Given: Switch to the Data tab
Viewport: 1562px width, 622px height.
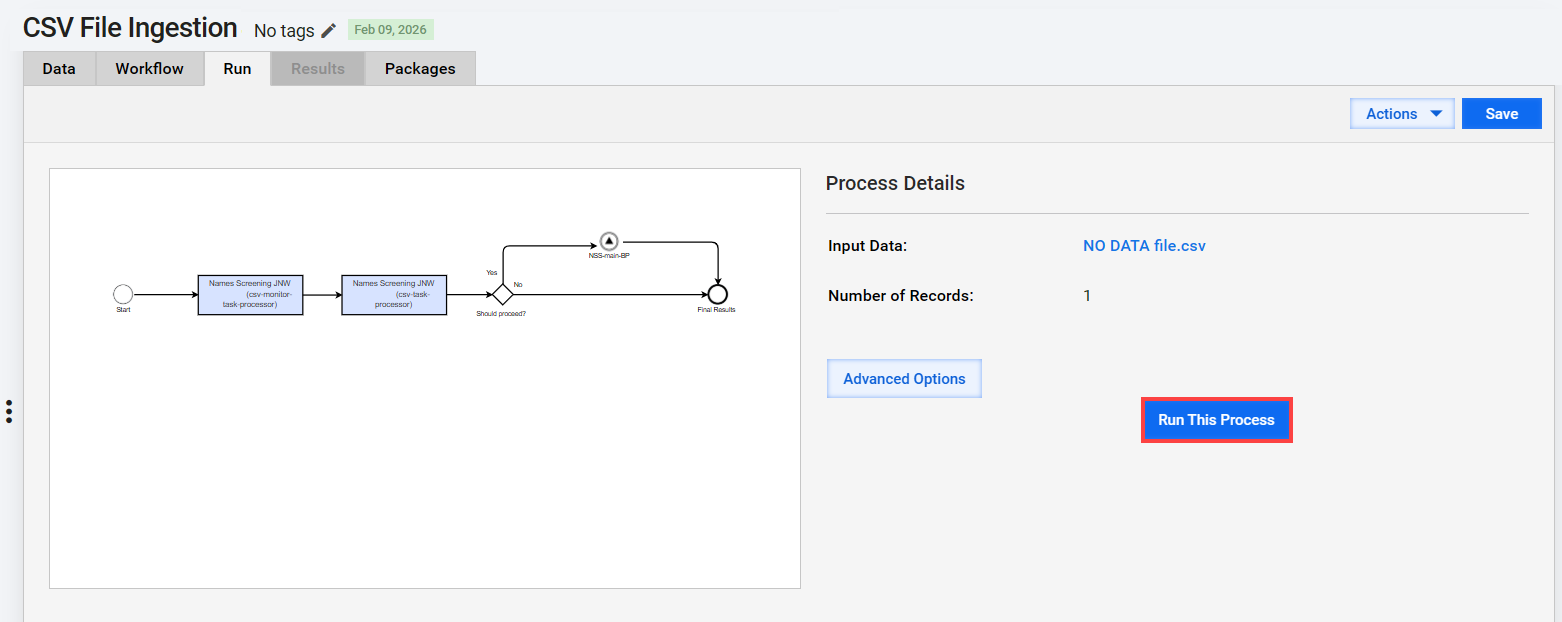Looking at the screenshot, I should pos(59,69).
